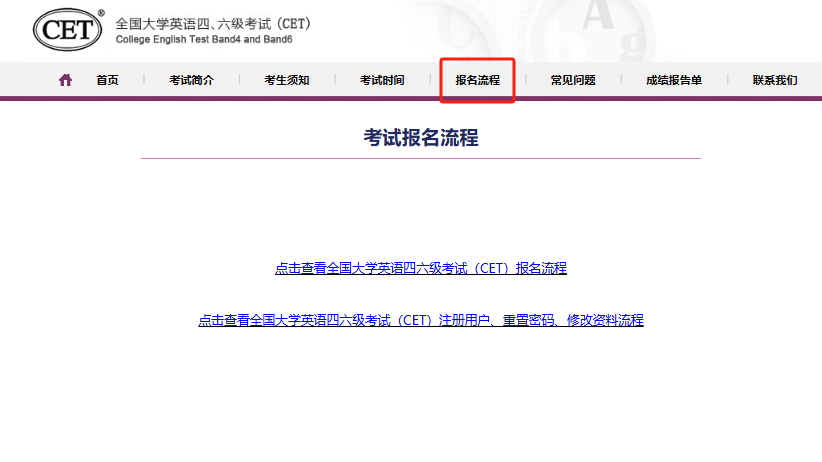Viewport: 822px width, 462px height.
Task: Open the 首页 navigation item
Action: 107,80
